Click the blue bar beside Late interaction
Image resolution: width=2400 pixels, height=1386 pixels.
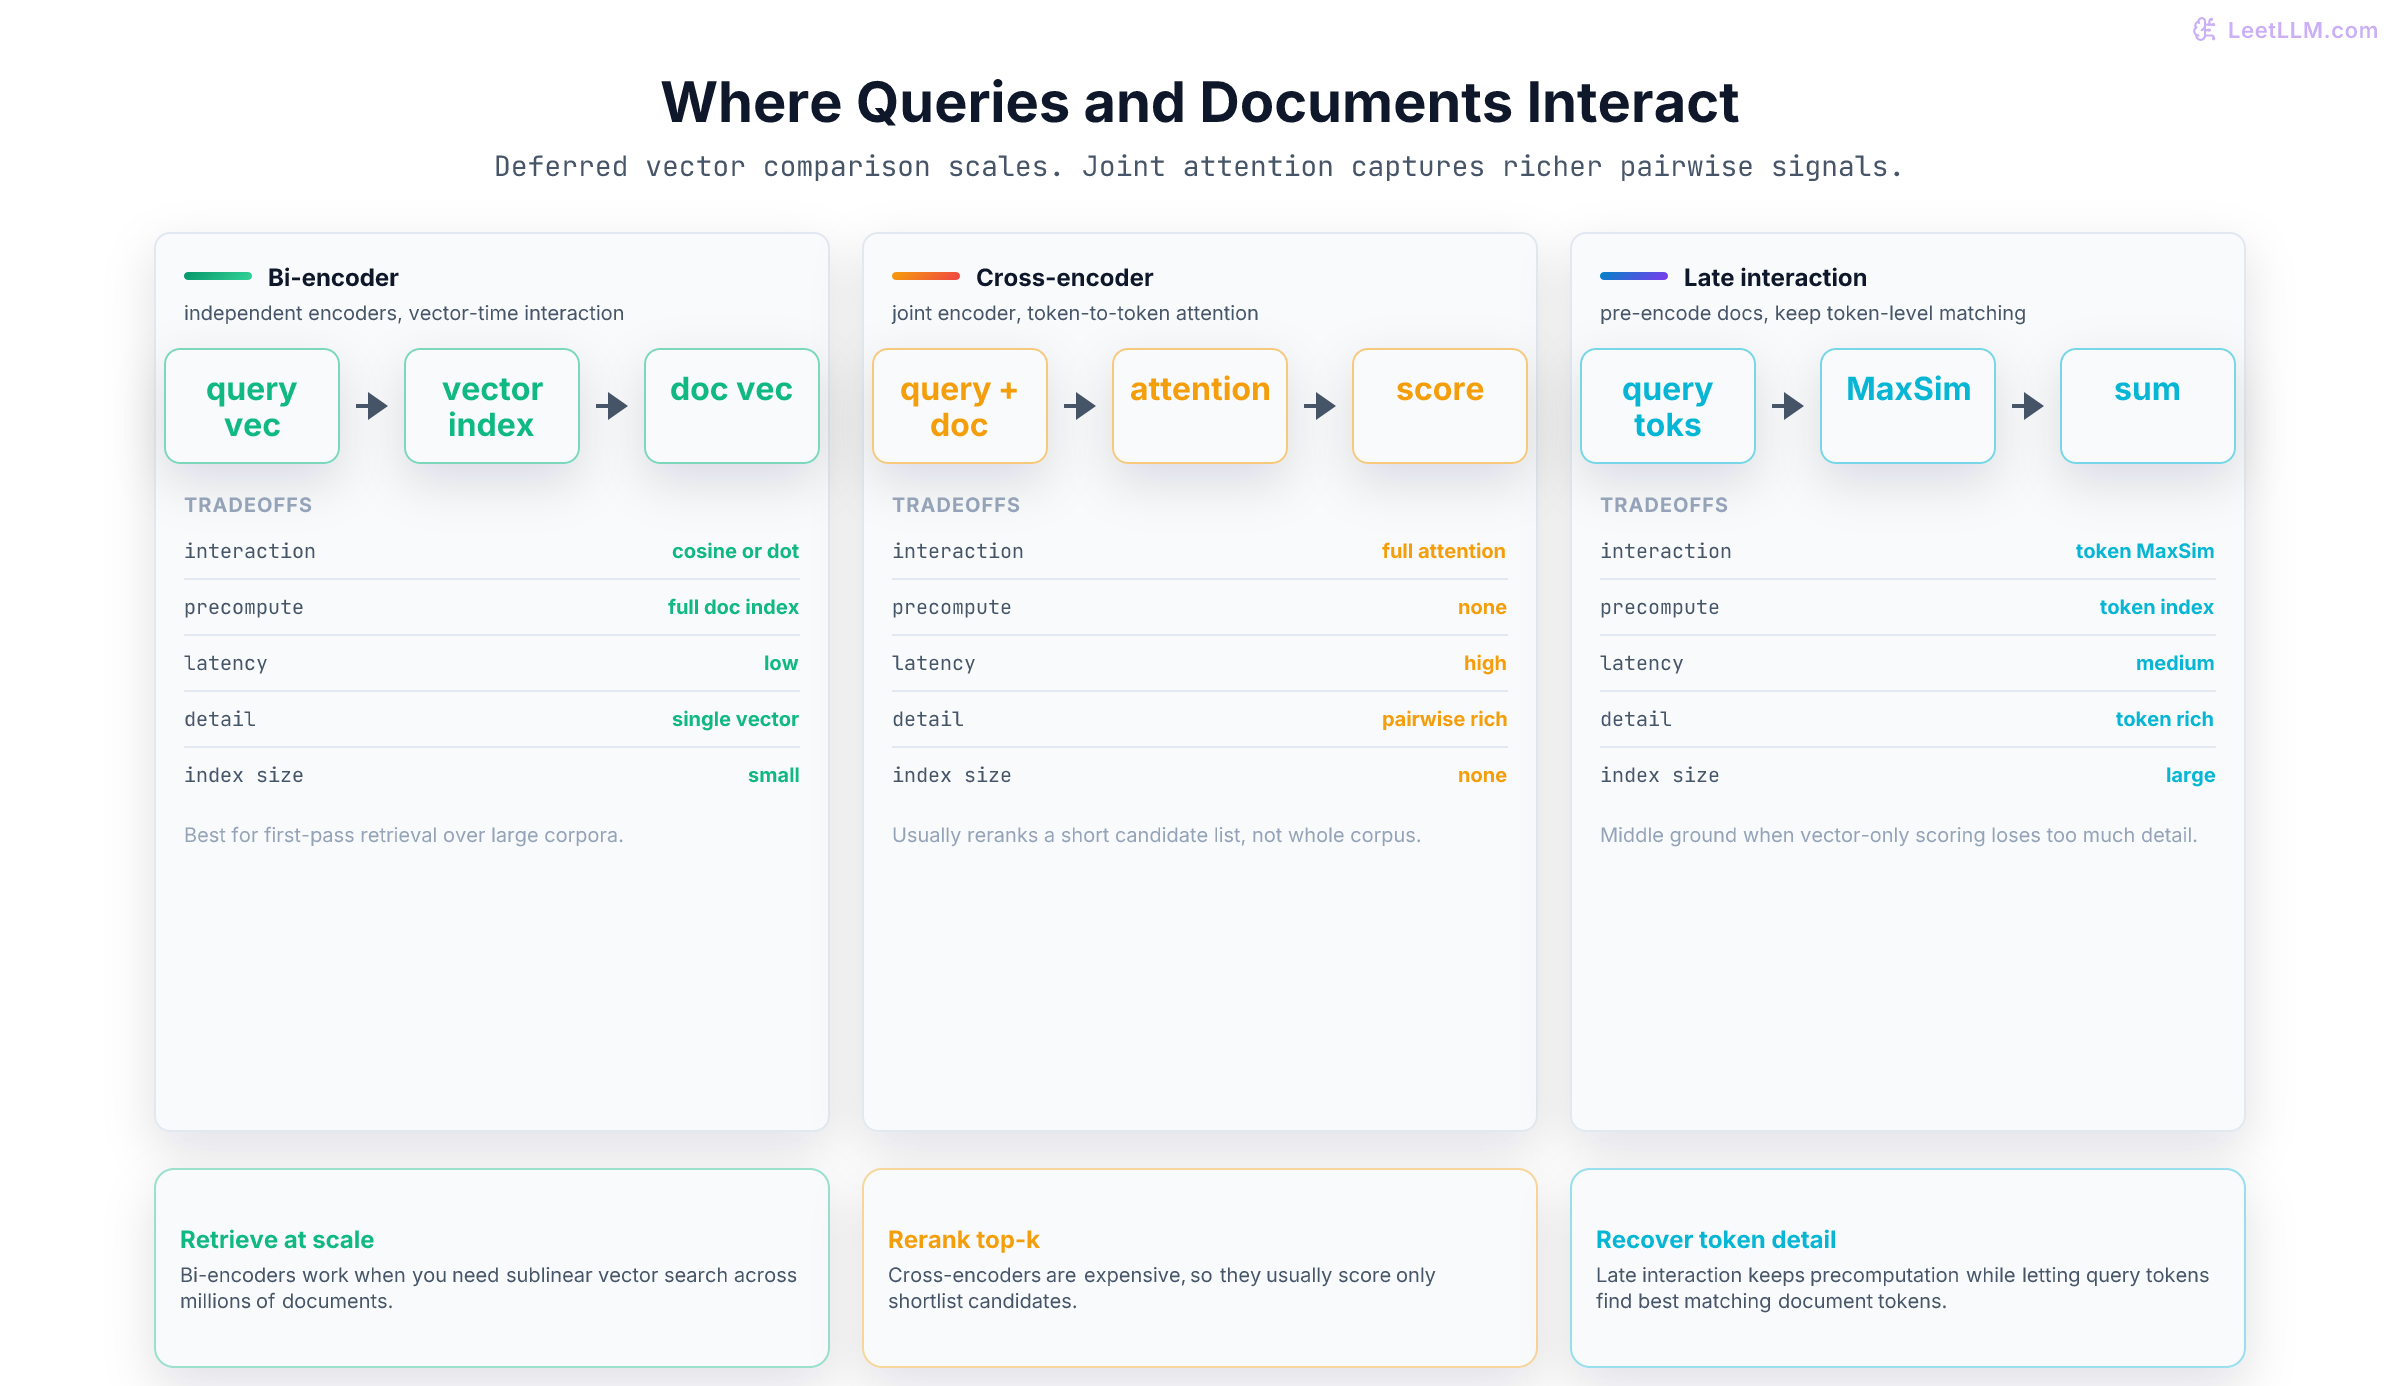pos(1634,276)
